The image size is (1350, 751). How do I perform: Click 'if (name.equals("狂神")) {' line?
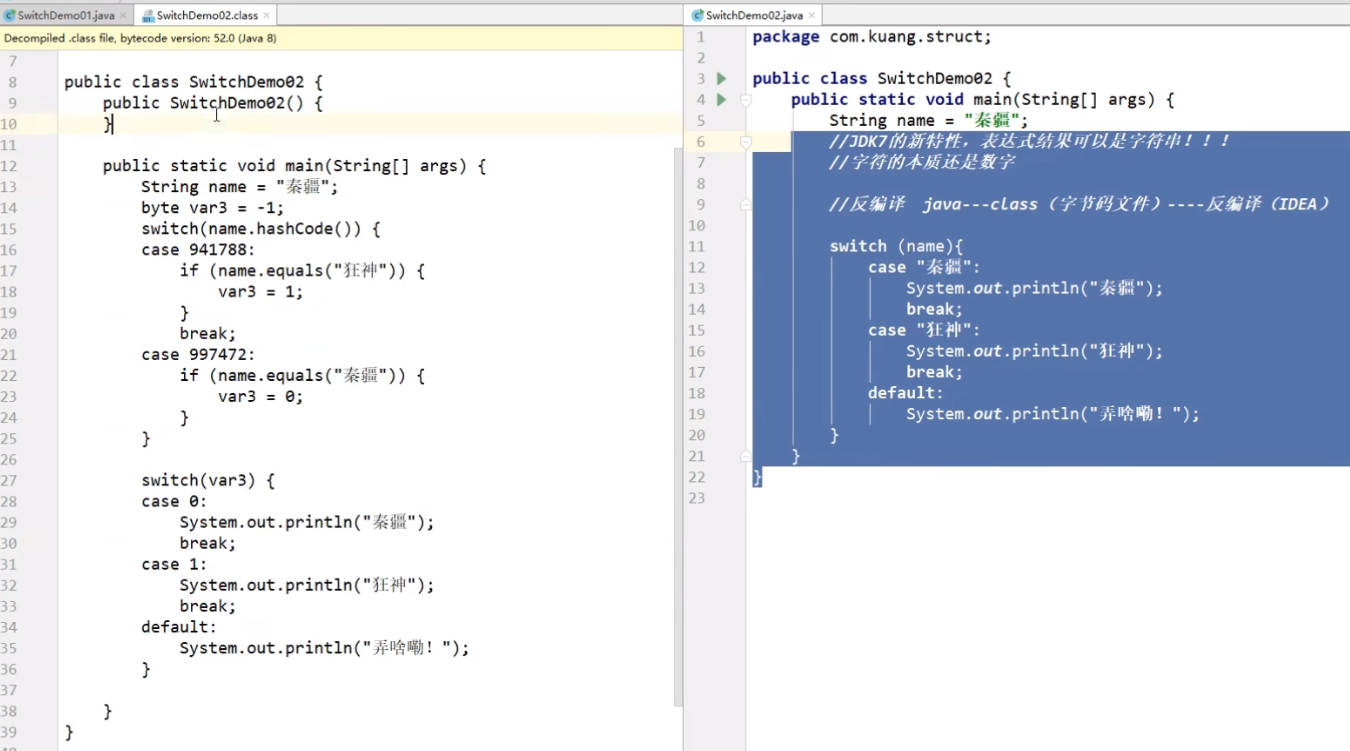[x=302, y=271]
